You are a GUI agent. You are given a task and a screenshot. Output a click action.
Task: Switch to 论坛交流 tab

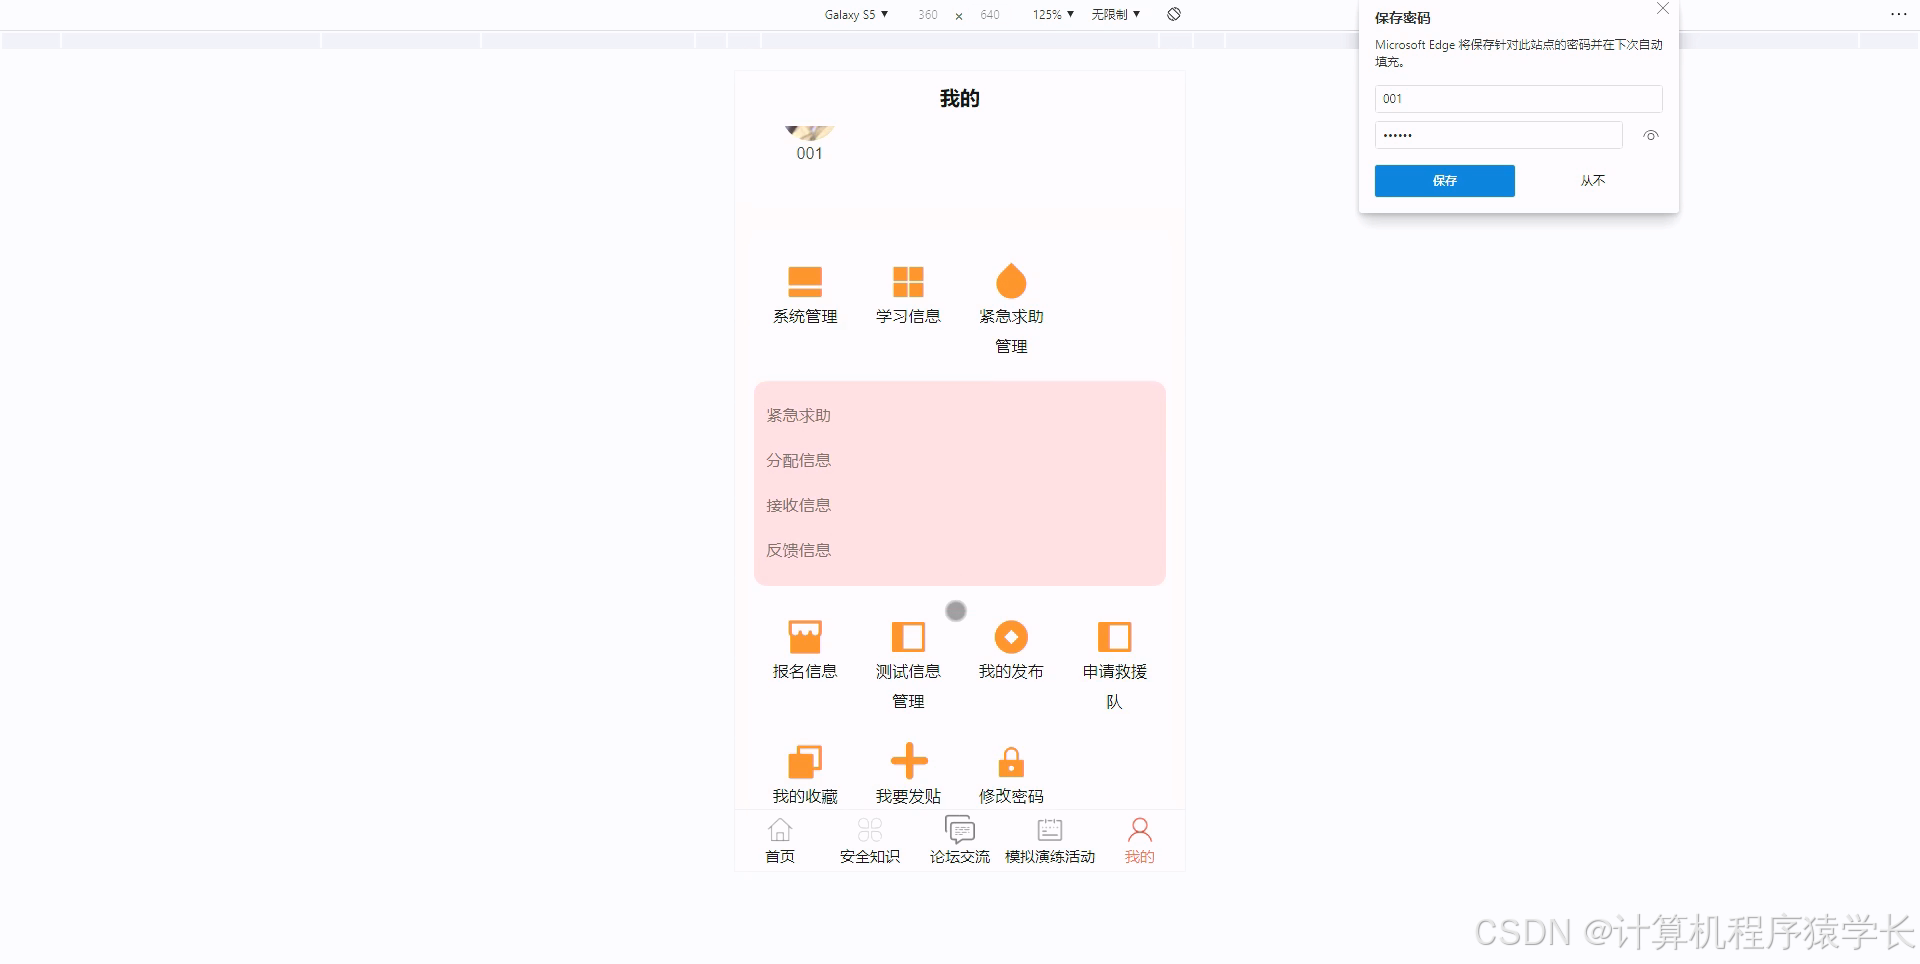click(958, 840)
